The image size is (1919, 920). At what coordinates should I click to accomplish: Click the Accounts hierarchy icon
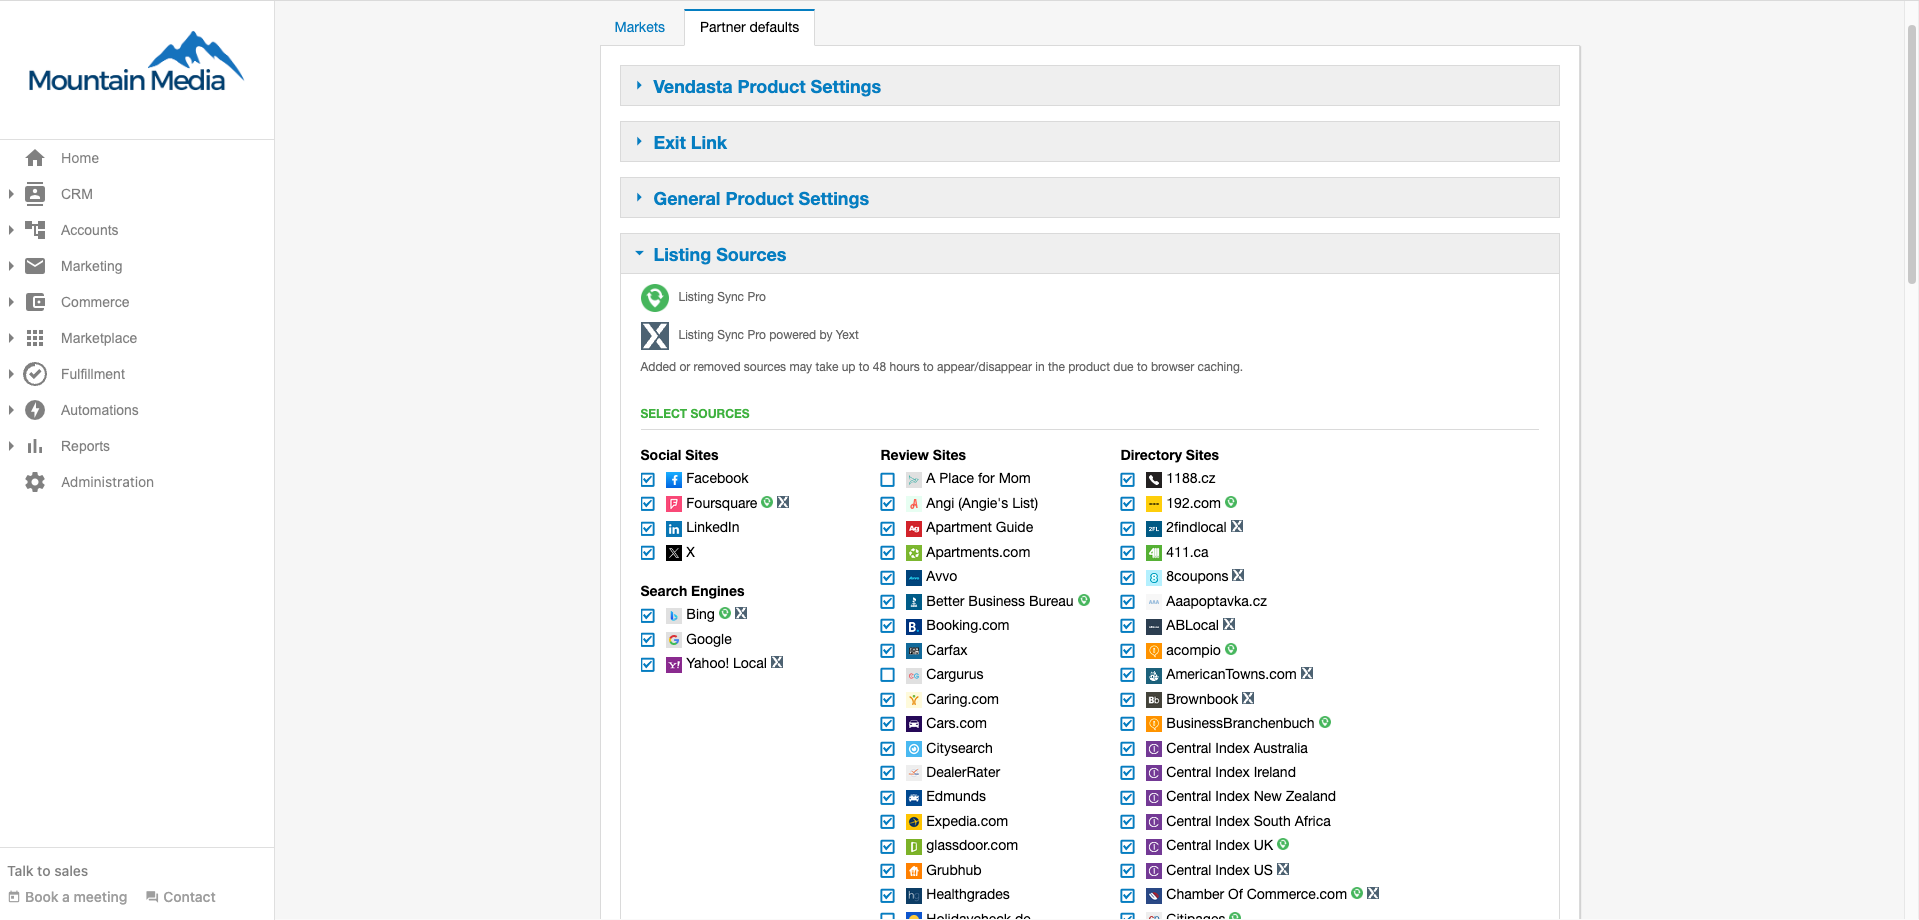35,230
